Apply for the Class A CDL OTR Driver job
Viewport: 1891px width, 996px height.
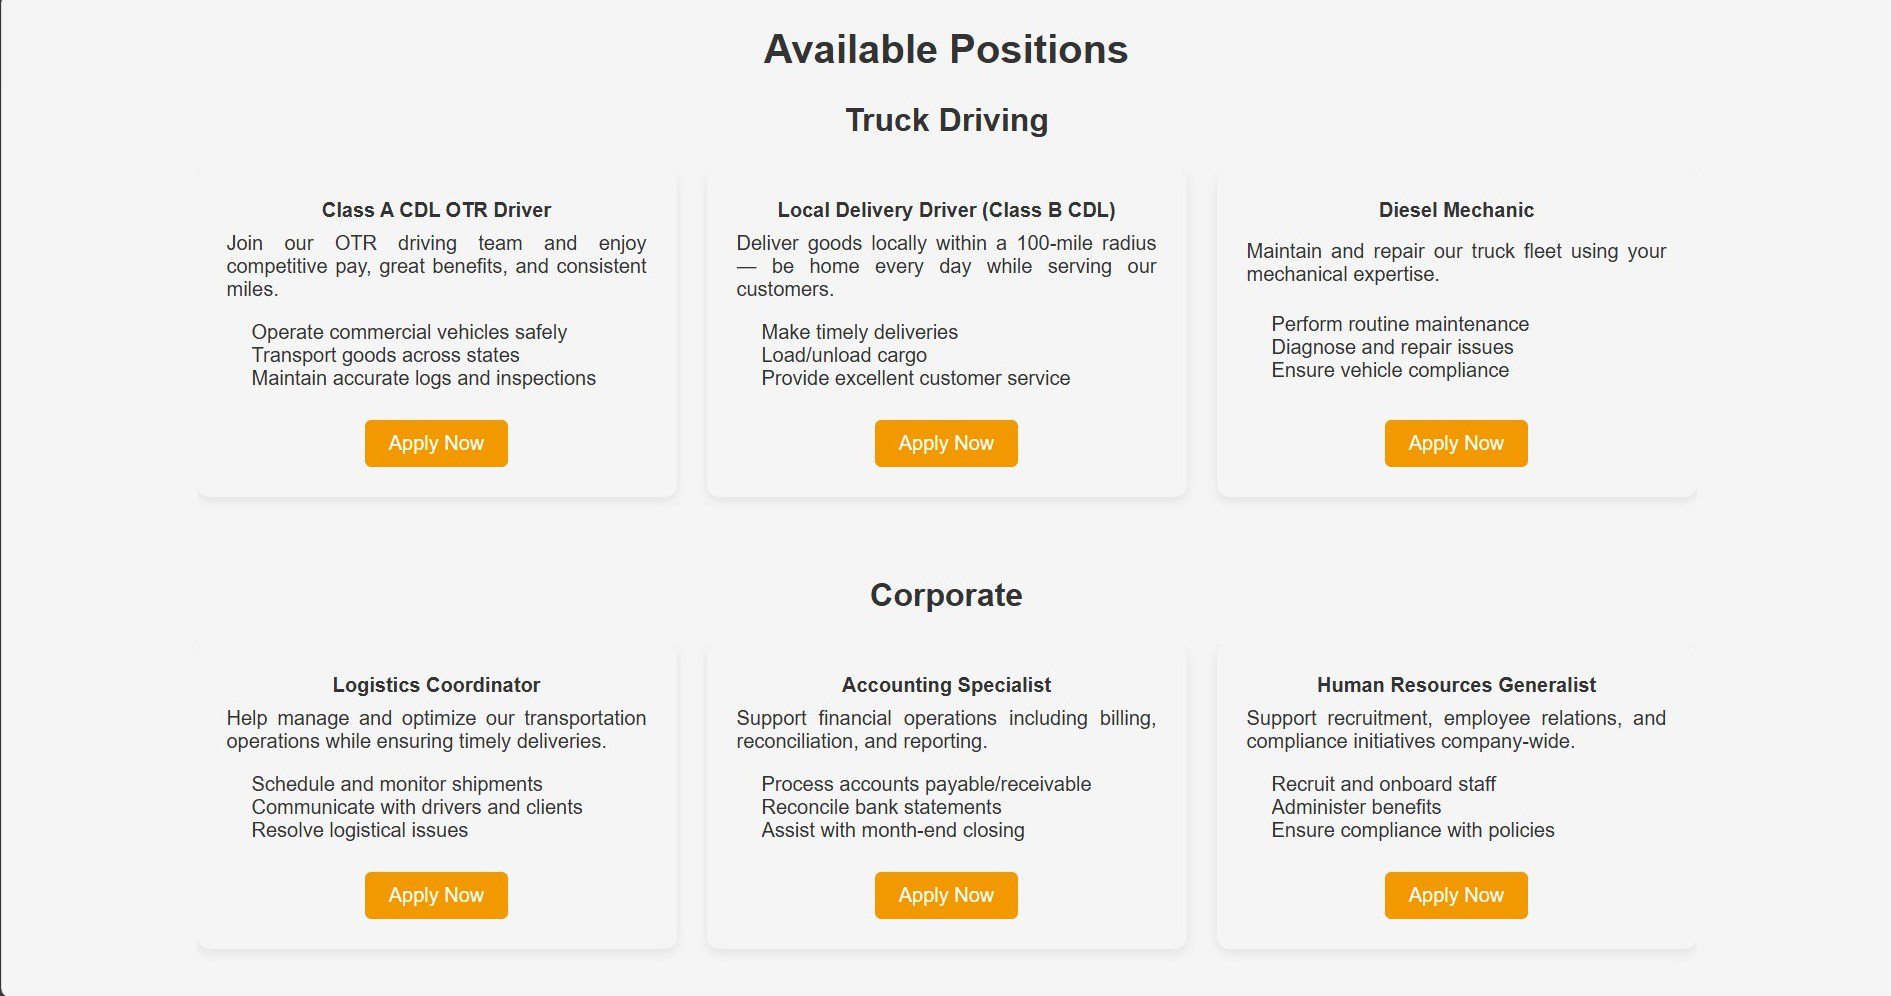point(436,443)
